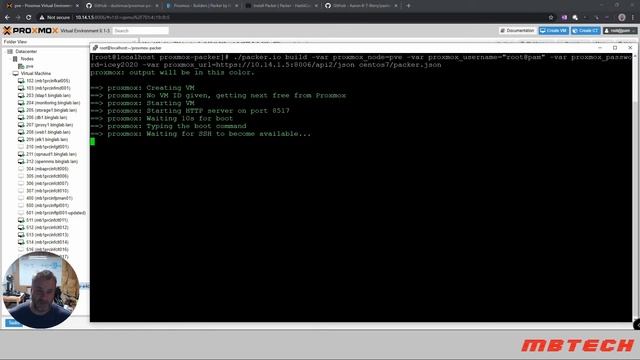This screenshot has width=640, height=360.
Task: Click the Proxmox logo
Action: (x=31, y=31)
